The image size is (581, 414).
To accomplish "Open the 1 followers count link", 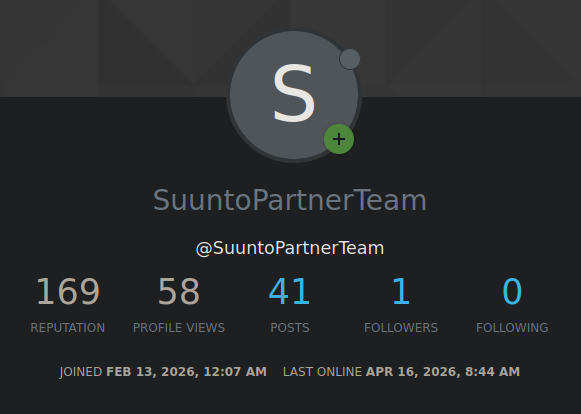I will tap(401, 291).
